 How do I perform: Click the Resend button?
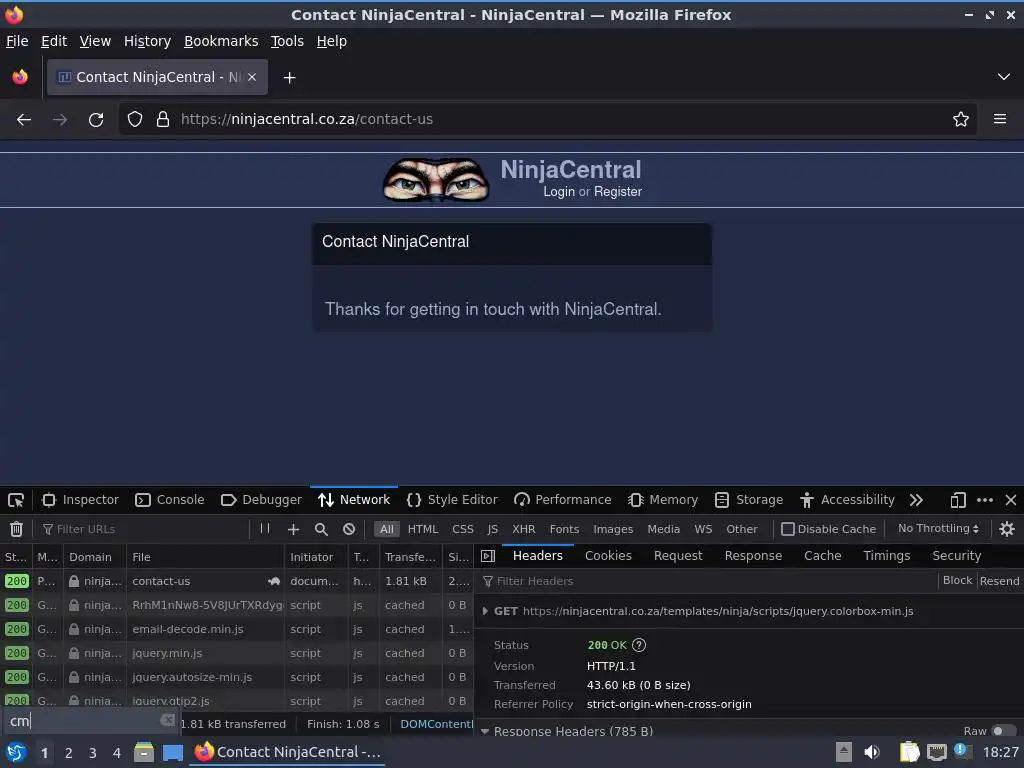[x=999, y=581]
